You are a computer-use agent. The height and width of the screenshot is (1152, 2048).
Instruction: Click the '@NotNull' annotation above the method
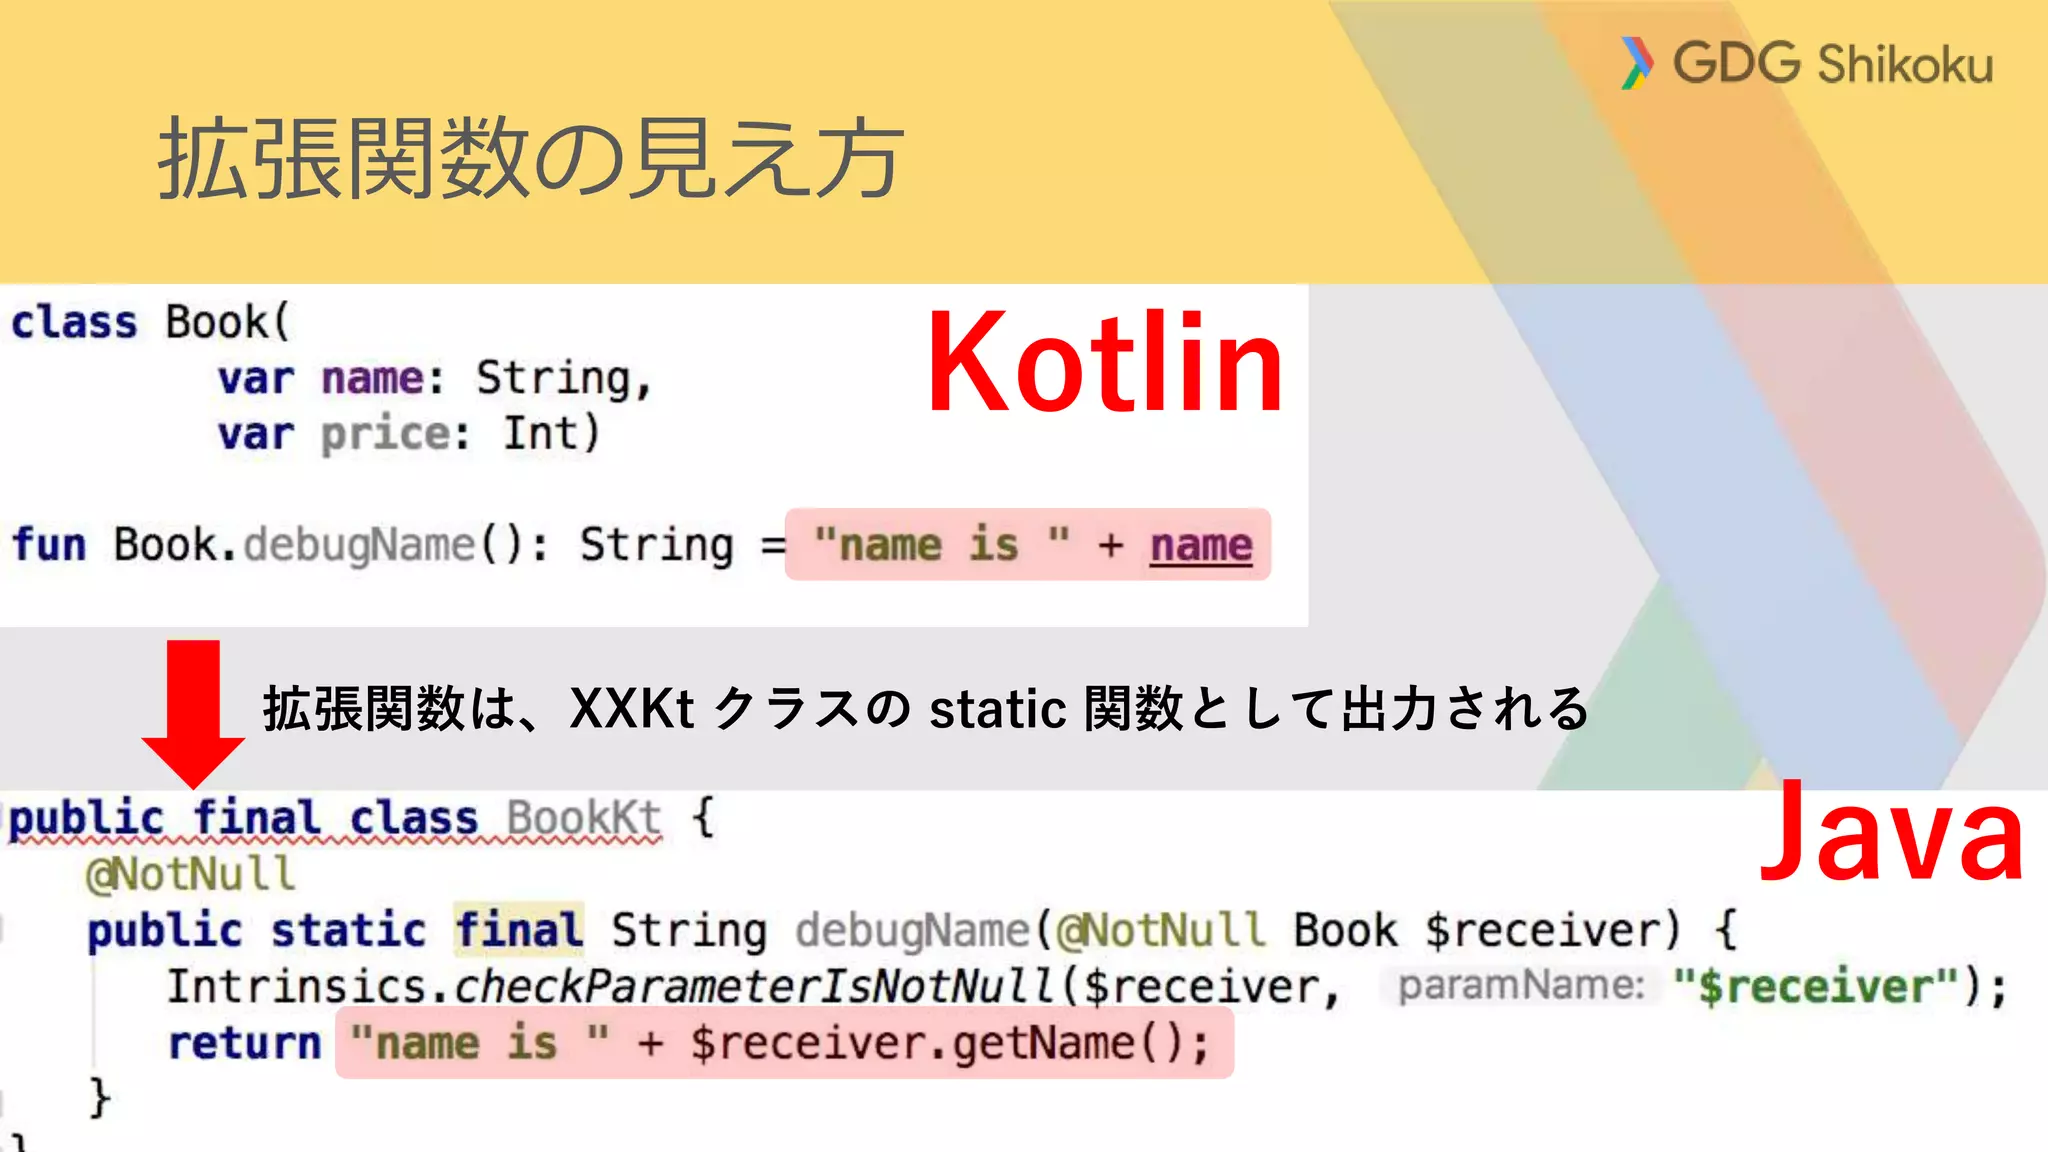tap(191, 874)
